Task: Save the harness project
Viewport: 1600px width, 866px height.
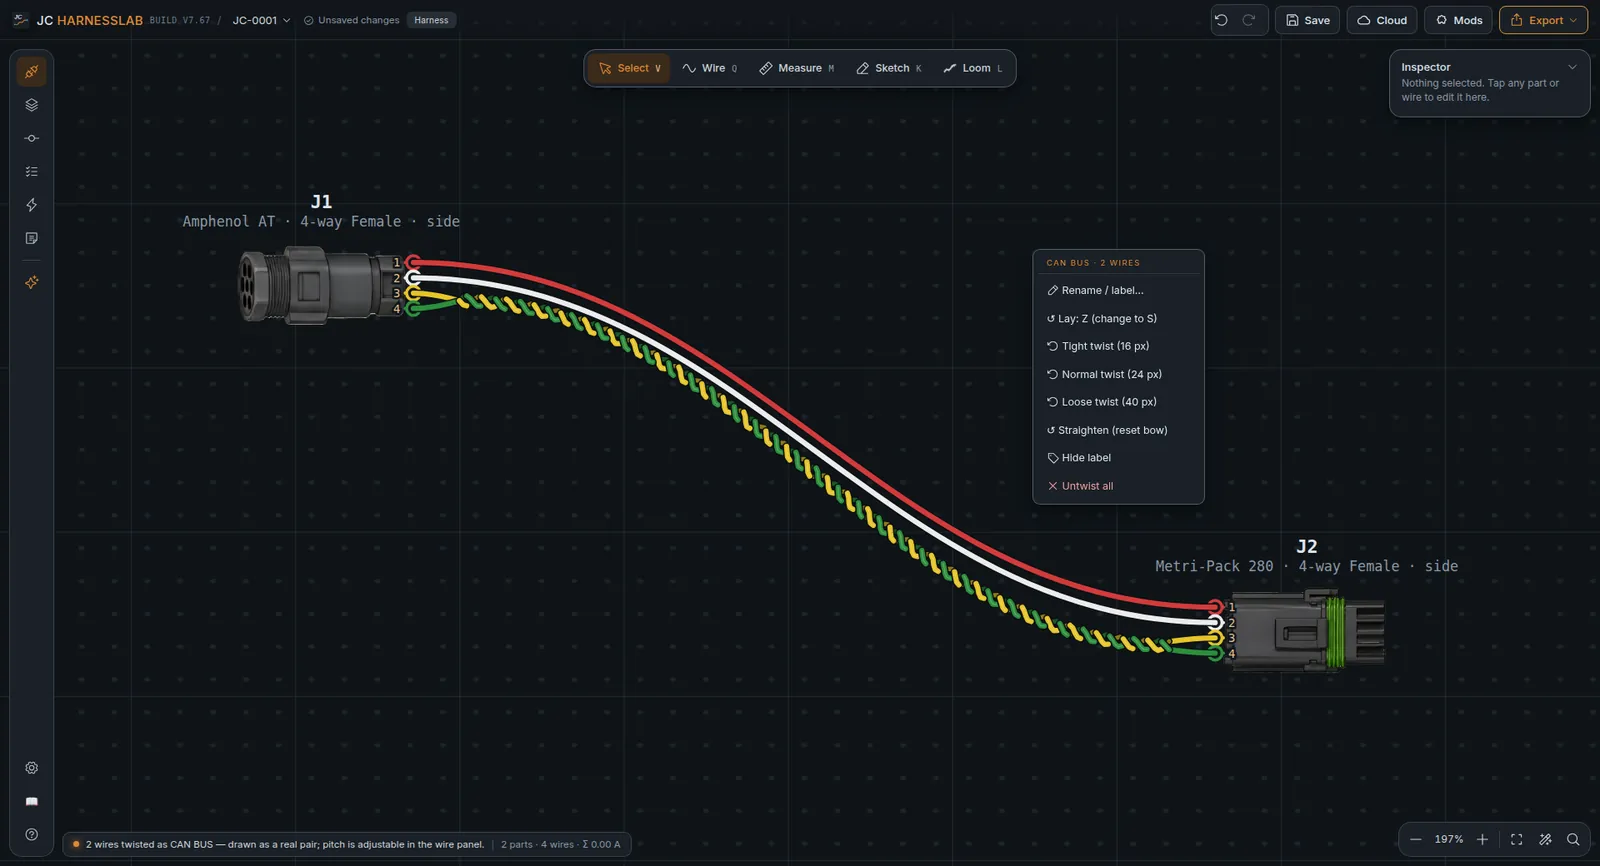Action: click(x=1307, y=20)
